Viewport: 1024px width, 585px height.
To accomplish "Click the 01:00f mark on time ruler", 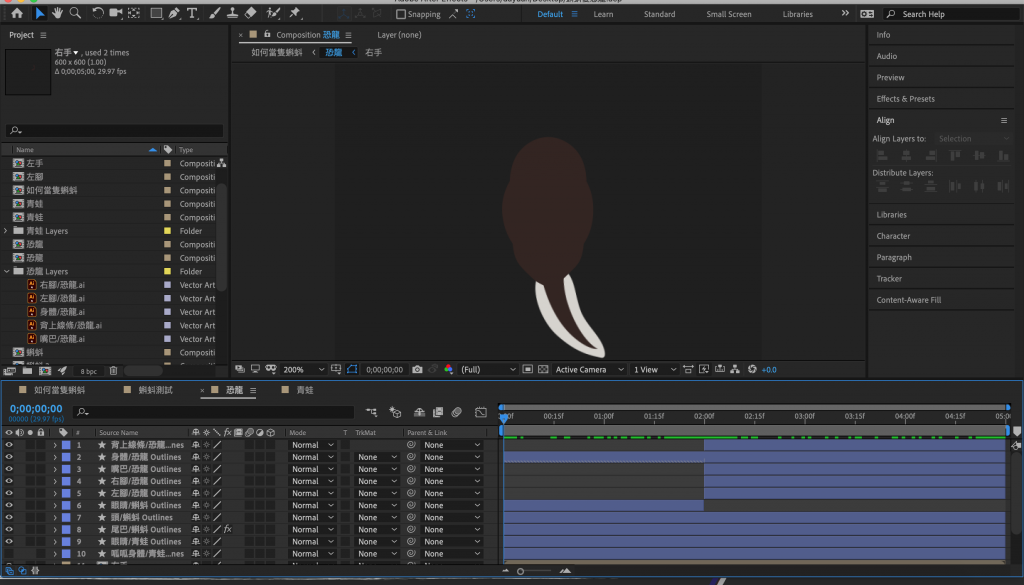I will [603, 416].
